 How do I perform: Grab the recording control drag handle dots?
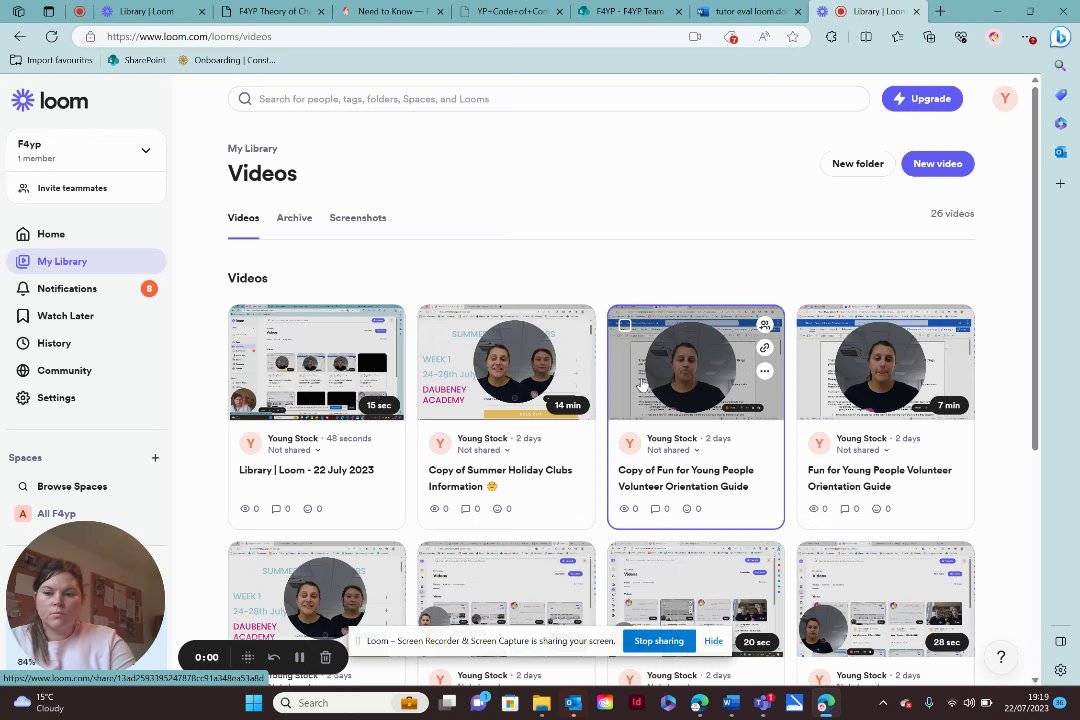tap(248, 657)
